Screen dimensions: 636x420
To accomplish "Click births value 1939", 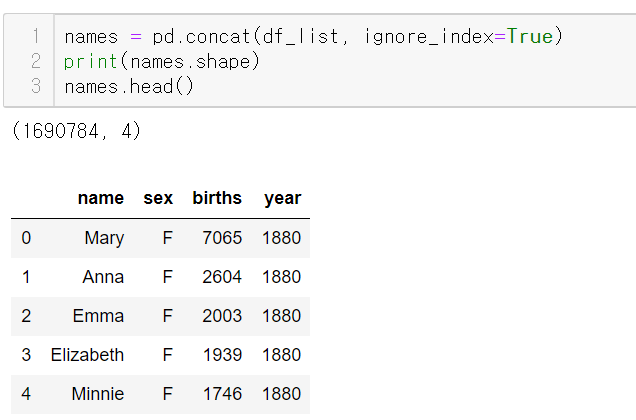I will tap(222, 355).
